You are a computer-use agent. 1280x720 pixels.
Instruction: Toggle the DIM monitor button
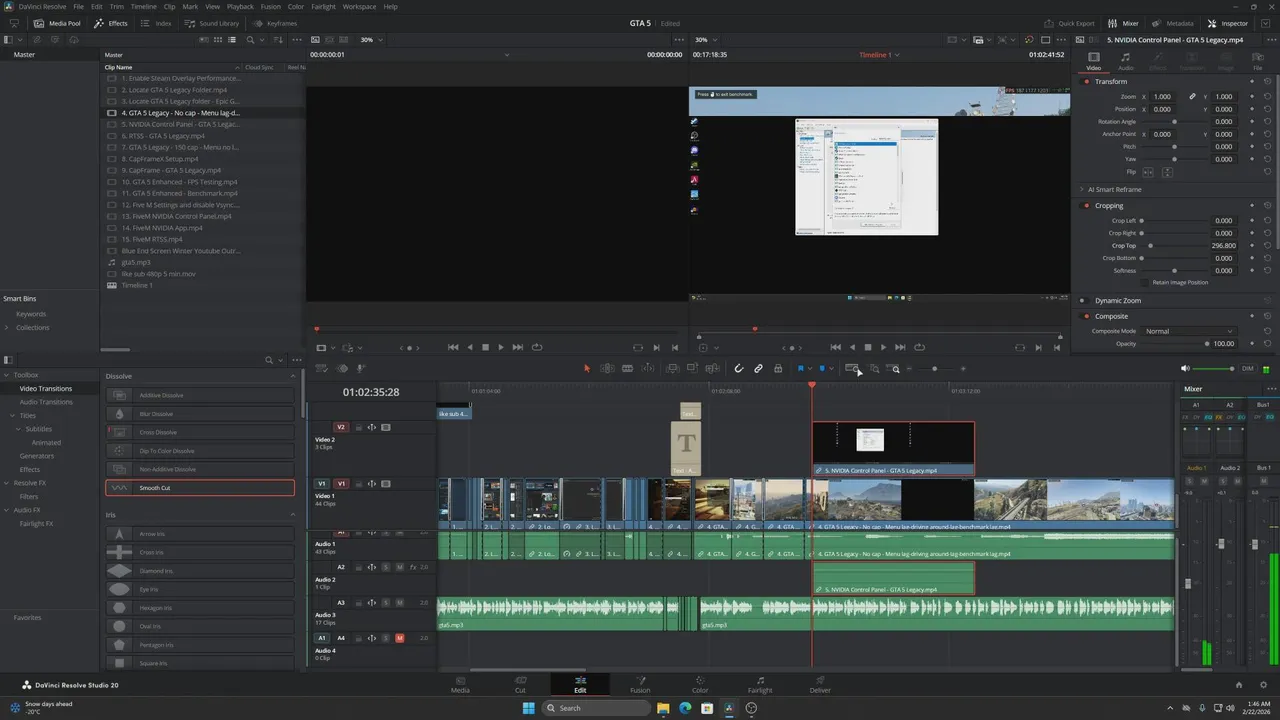[1247, 369]
